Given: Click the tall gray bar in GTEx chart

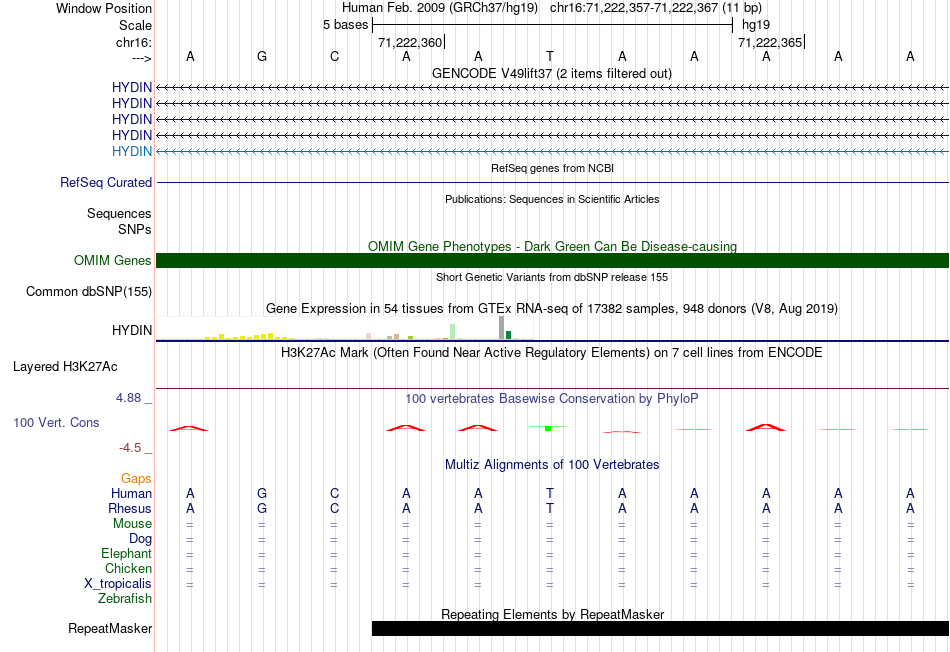Looking at the screenshot, I should point(501,328).
